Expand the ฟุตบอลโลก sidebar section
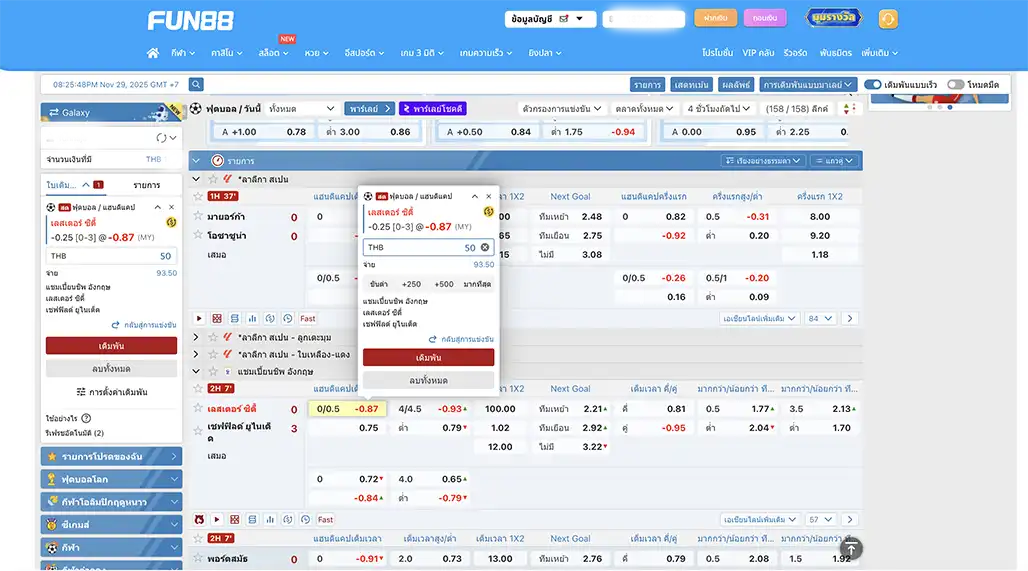Screen dimensions: 1028x571 [x=111, y=479]
